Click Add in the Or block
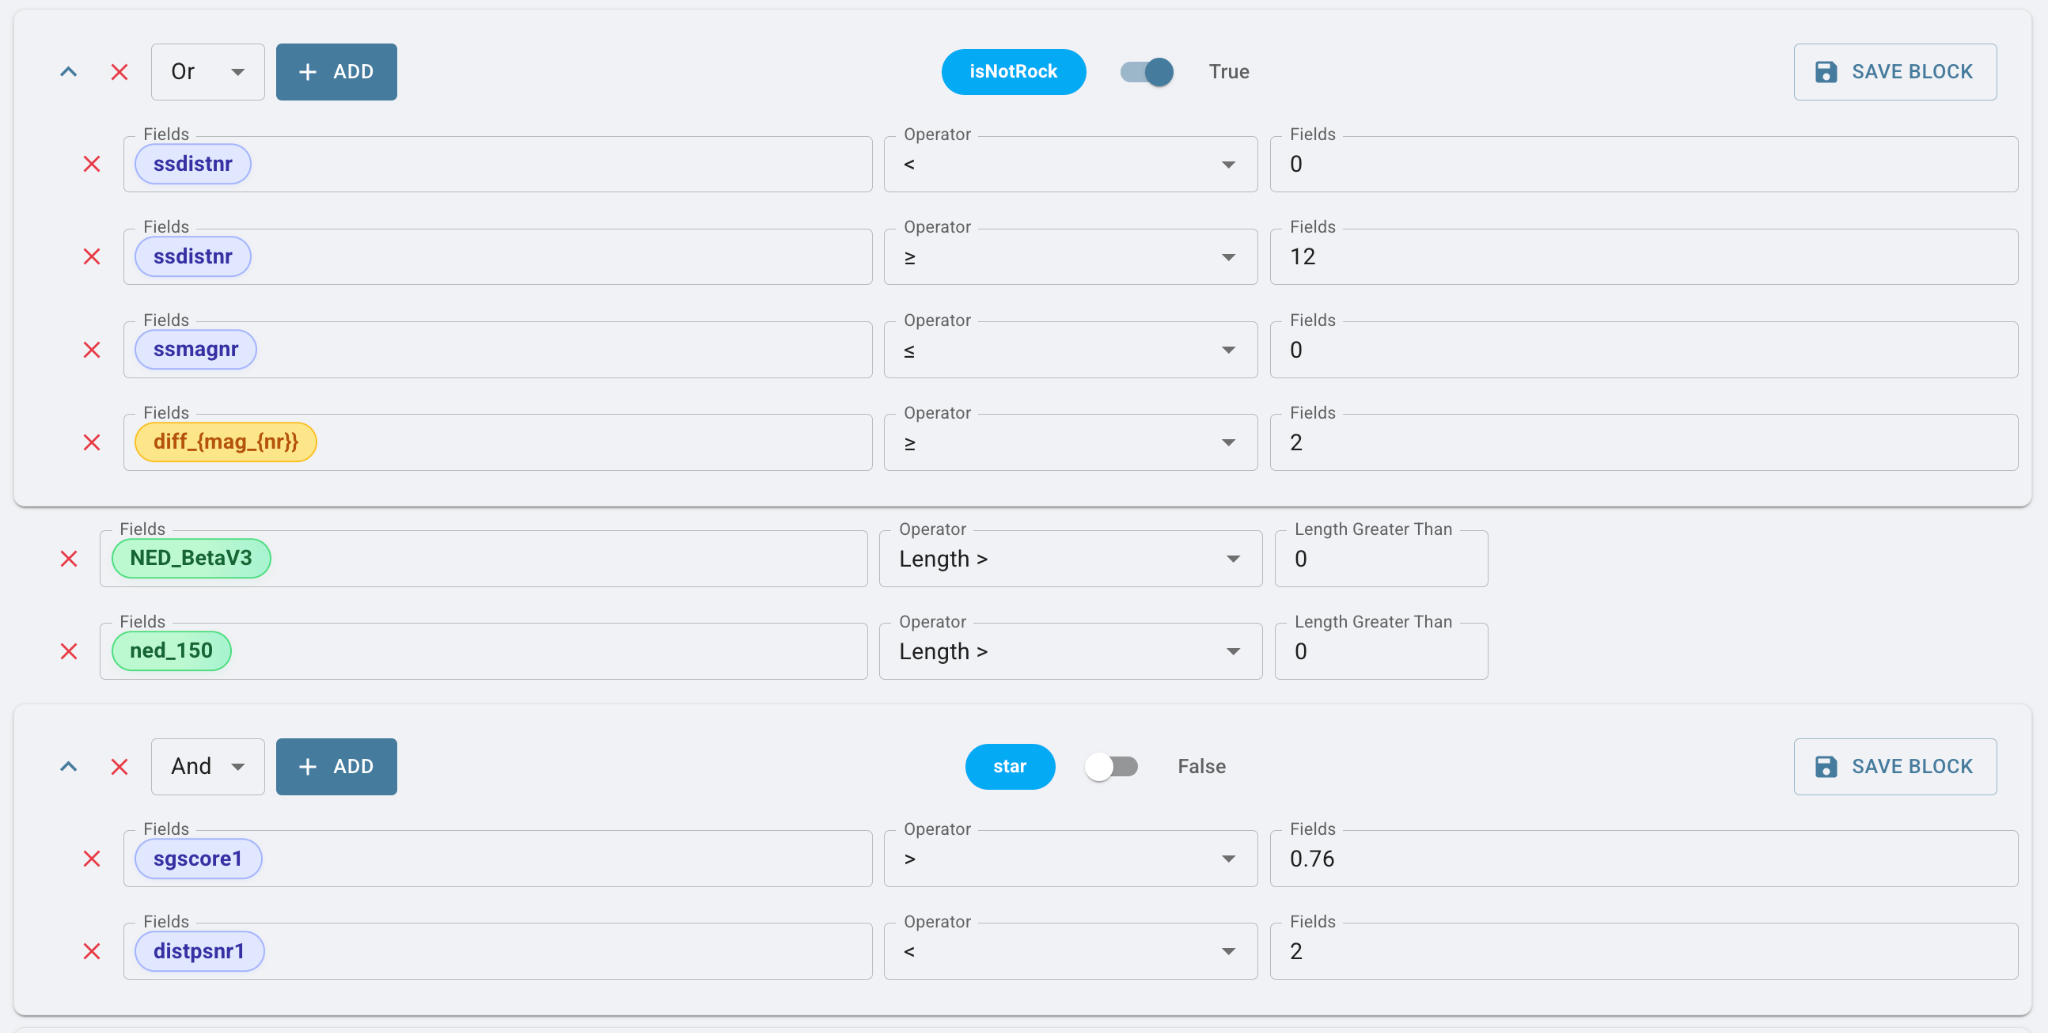 [x=336, y=72]
